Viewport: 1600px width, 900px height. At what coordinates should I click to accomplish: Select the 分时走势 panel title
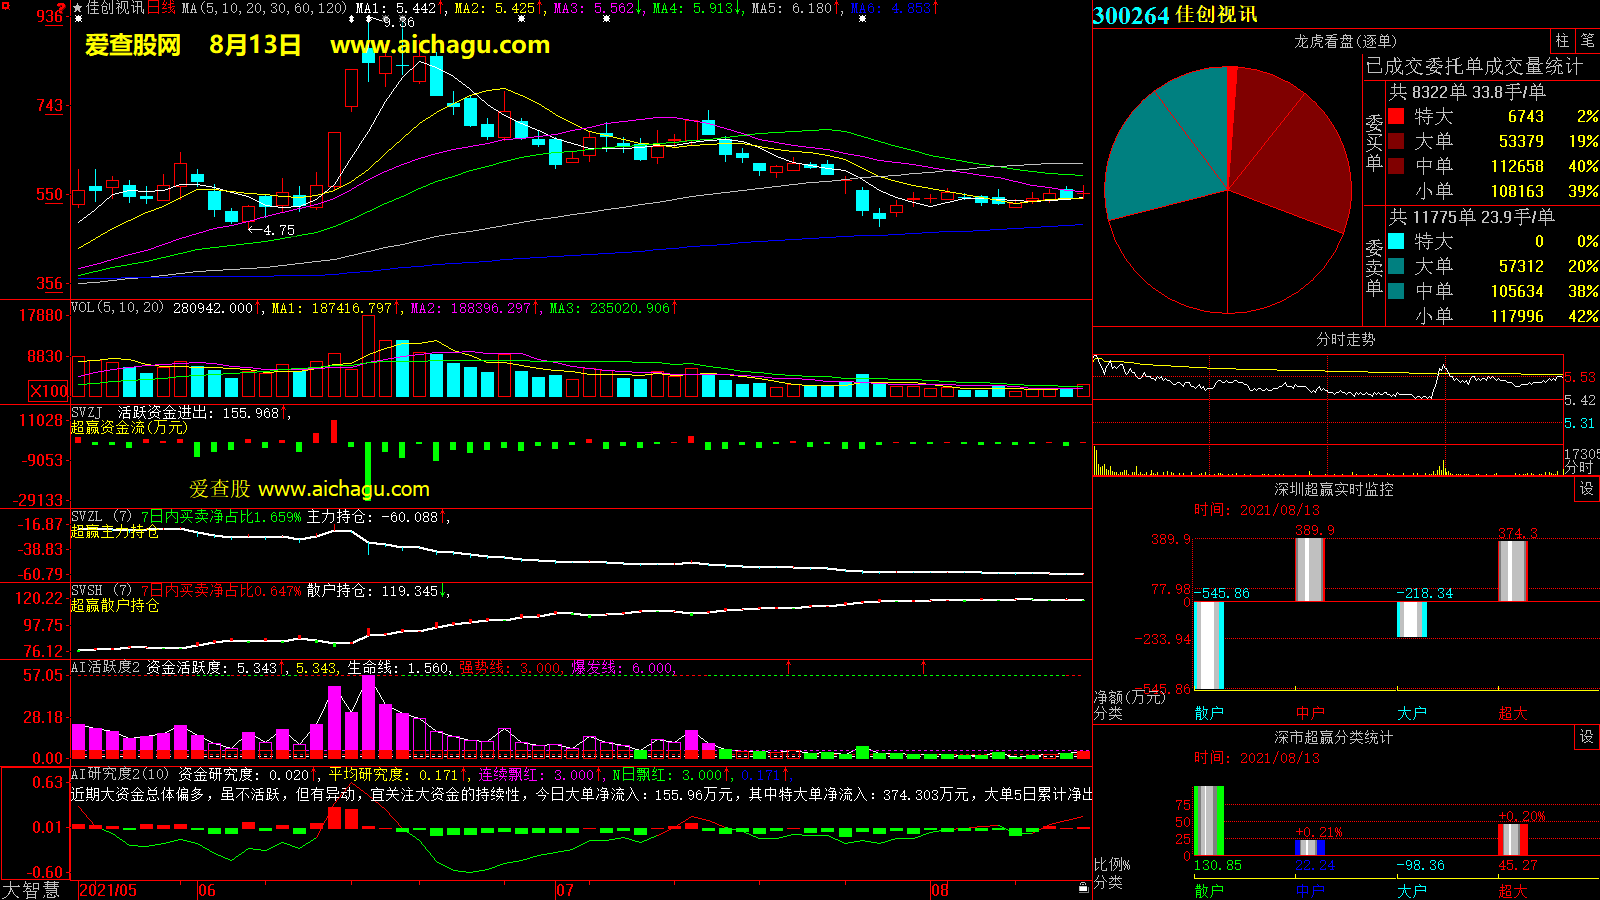[1345, 339]
